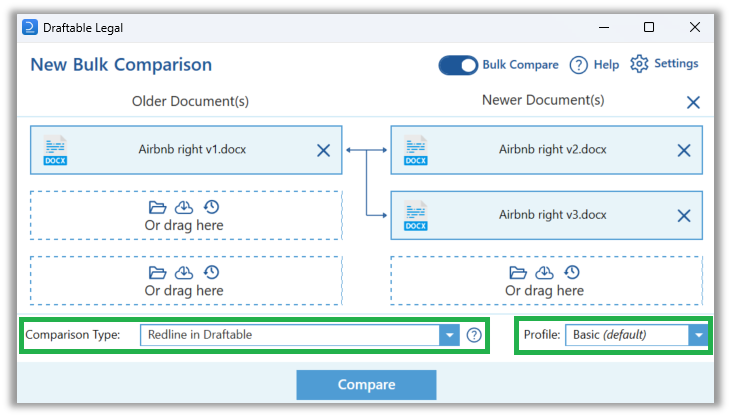Cloud download icon in first empty older slot

(x=184, y=207)
